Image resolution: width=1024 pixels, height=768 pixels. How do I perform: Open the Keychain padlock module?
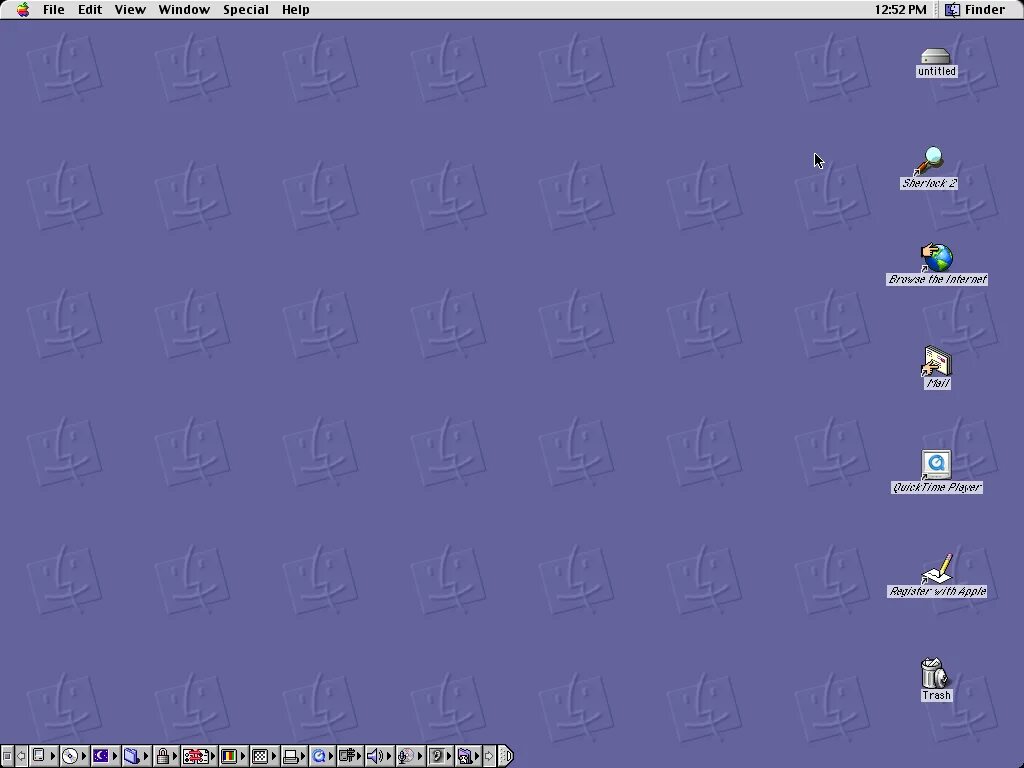coord(166,756)
